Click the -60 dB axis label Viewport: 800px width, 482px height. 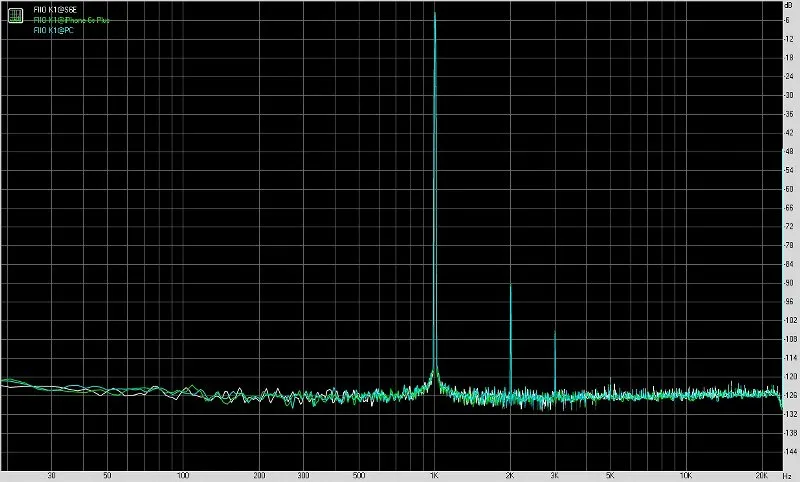(x=789, y=189)
